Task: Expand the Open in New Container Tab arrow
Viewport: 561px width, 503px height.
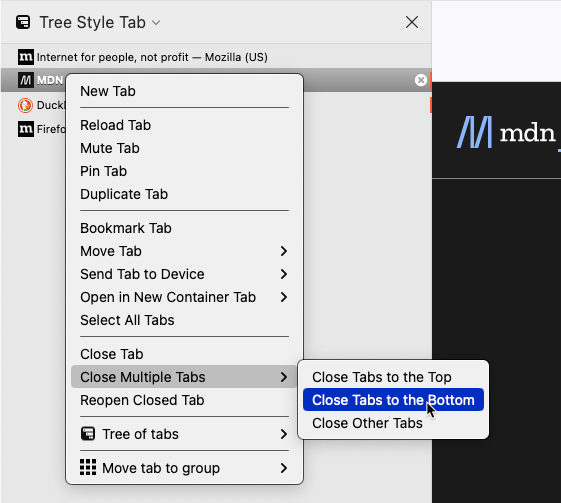Action: click(284, 297)
